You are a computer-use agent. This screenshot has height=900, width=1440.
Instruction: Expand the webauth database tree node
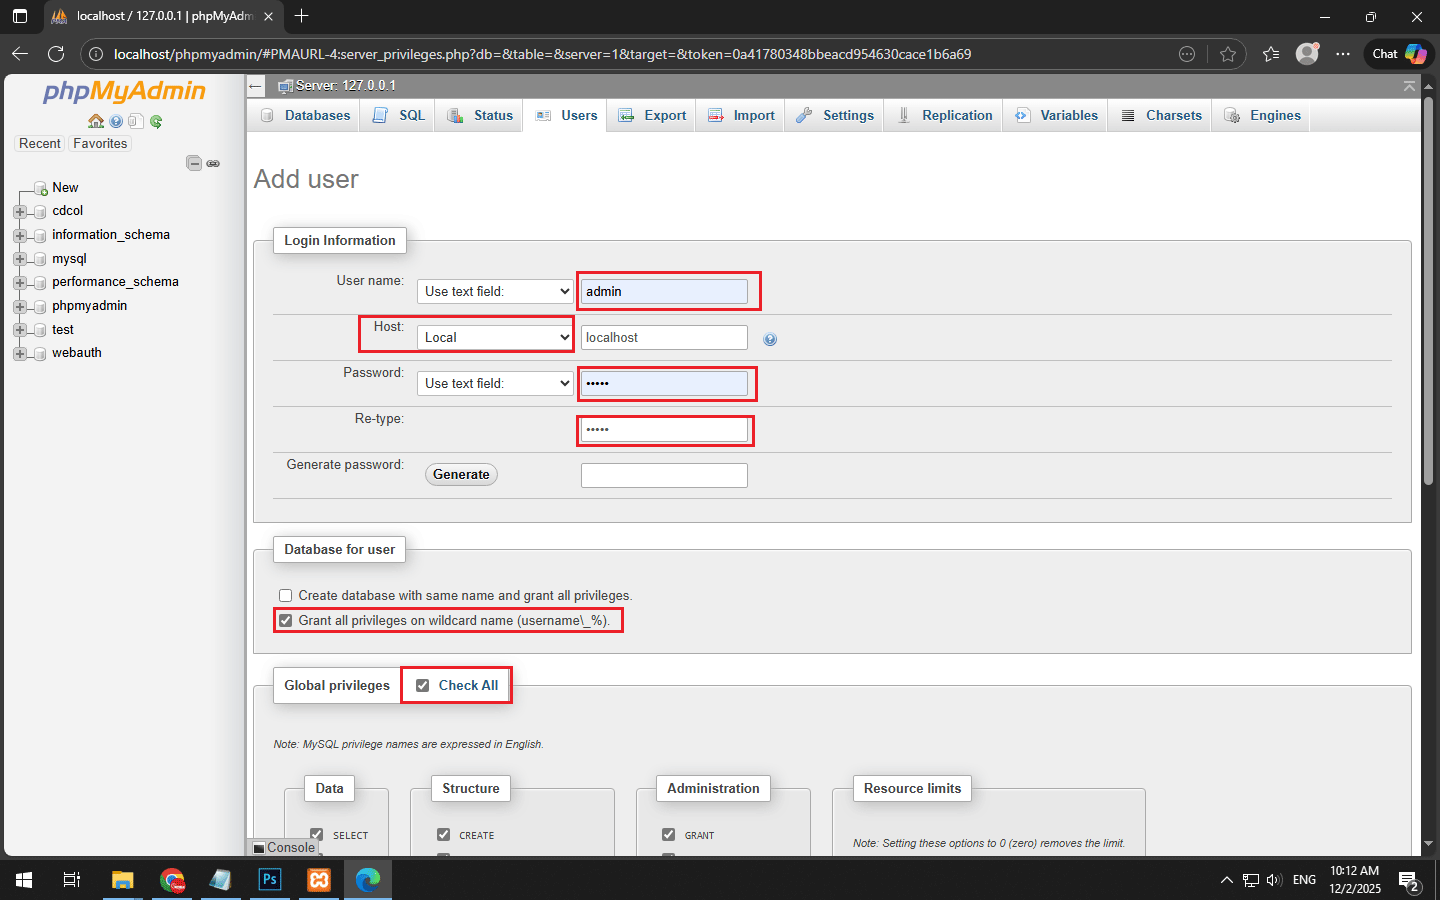19,353
